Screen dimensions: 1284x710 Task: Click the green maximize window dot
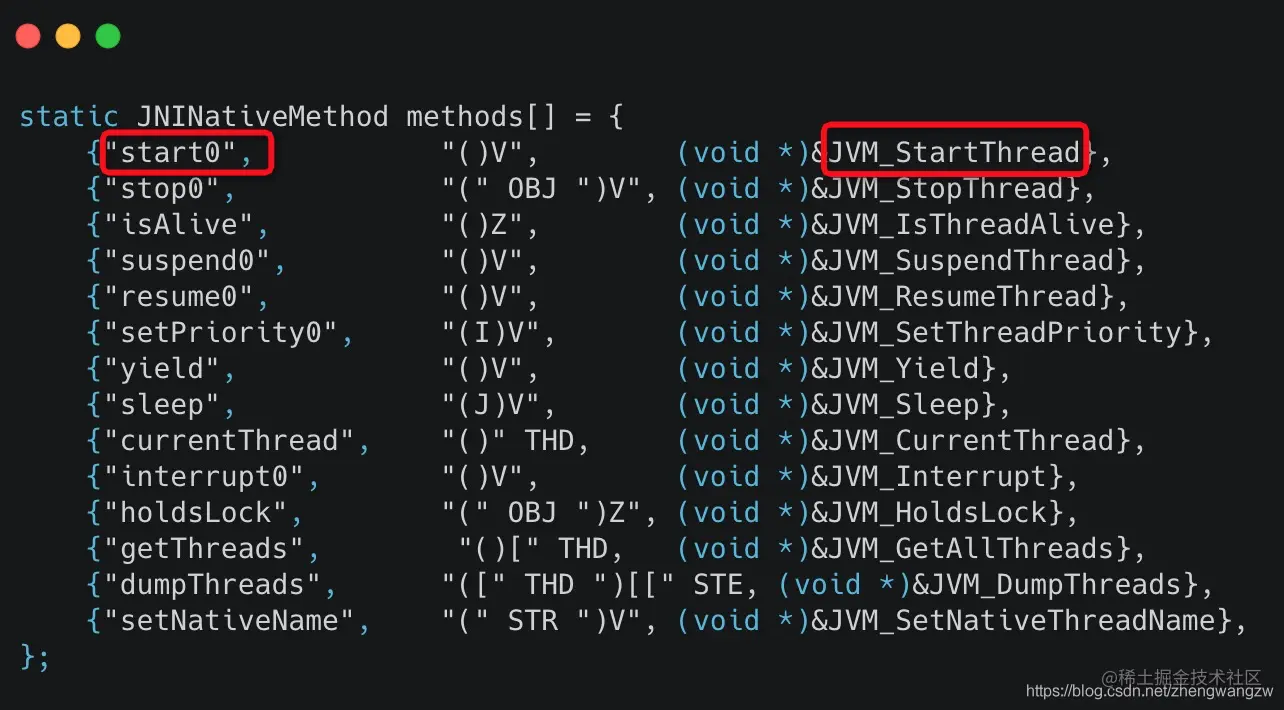108,37
